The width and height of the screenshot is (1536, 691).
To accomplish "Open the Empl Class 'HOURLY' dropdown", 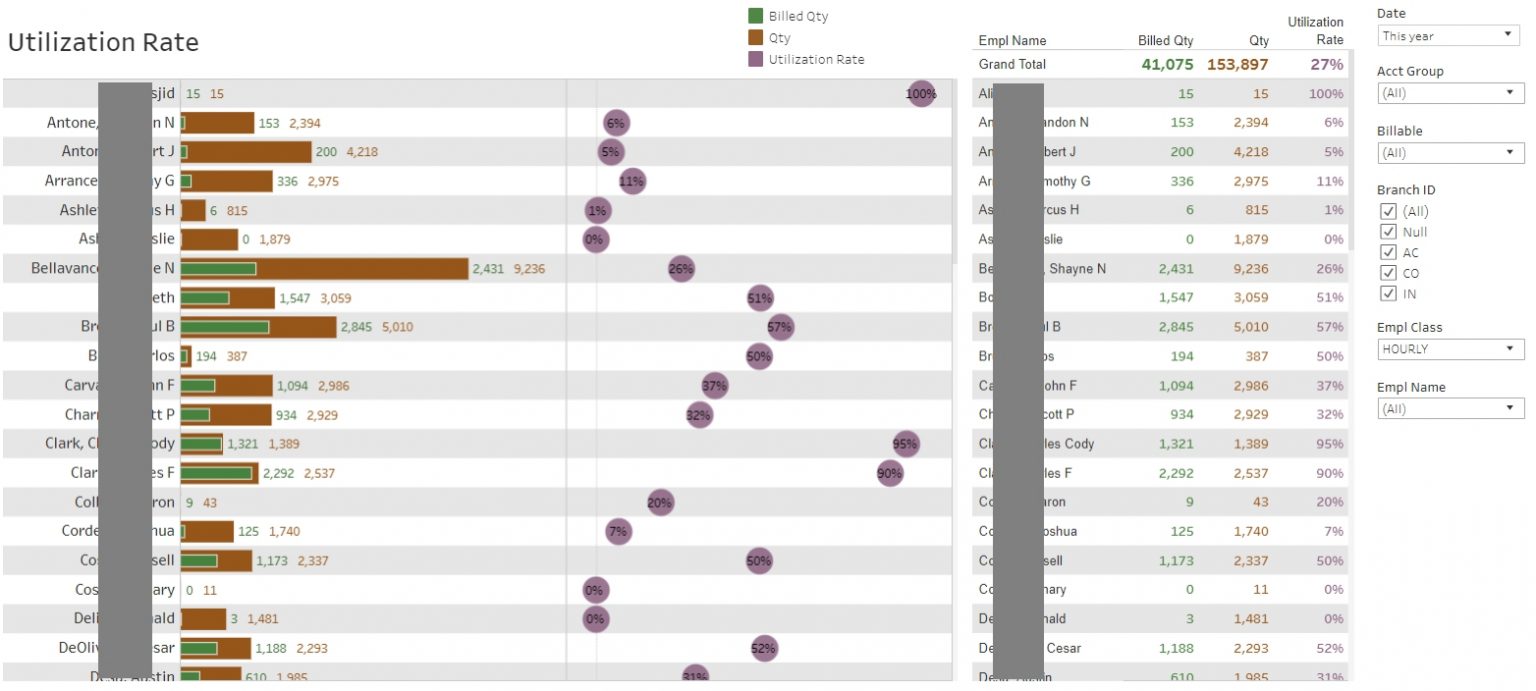I will (1449, 349).
